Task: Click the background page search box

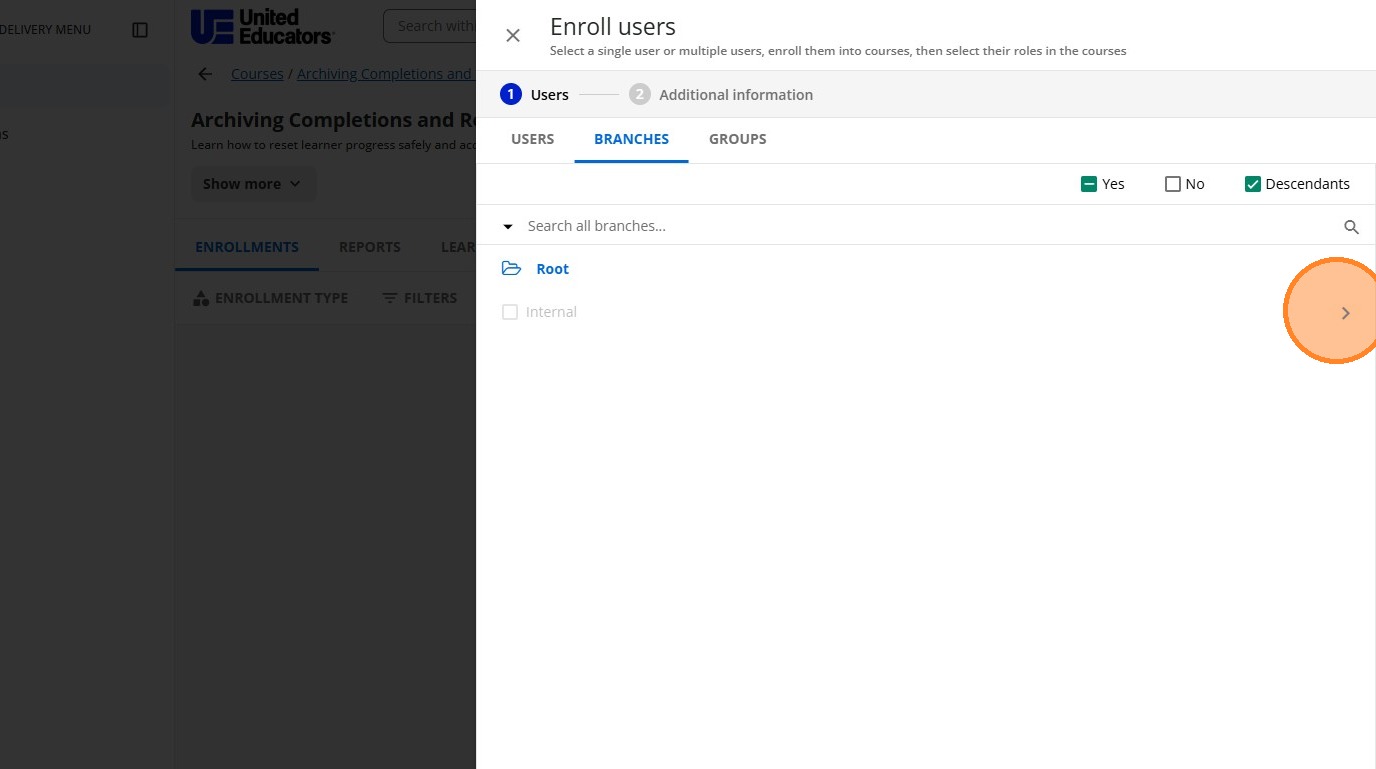Action: pyautogui.click(x=430, y=26)
